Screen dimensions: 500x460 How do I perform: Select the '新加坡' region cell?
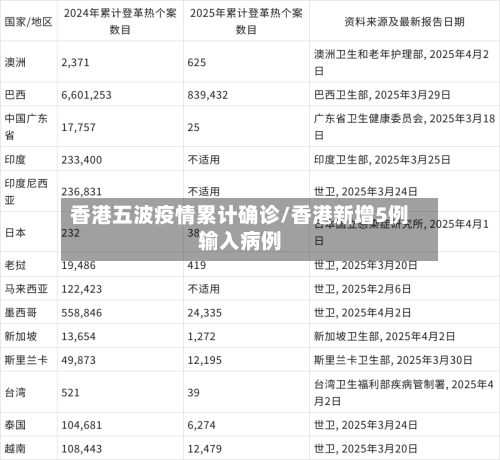[x=21, y=336]
